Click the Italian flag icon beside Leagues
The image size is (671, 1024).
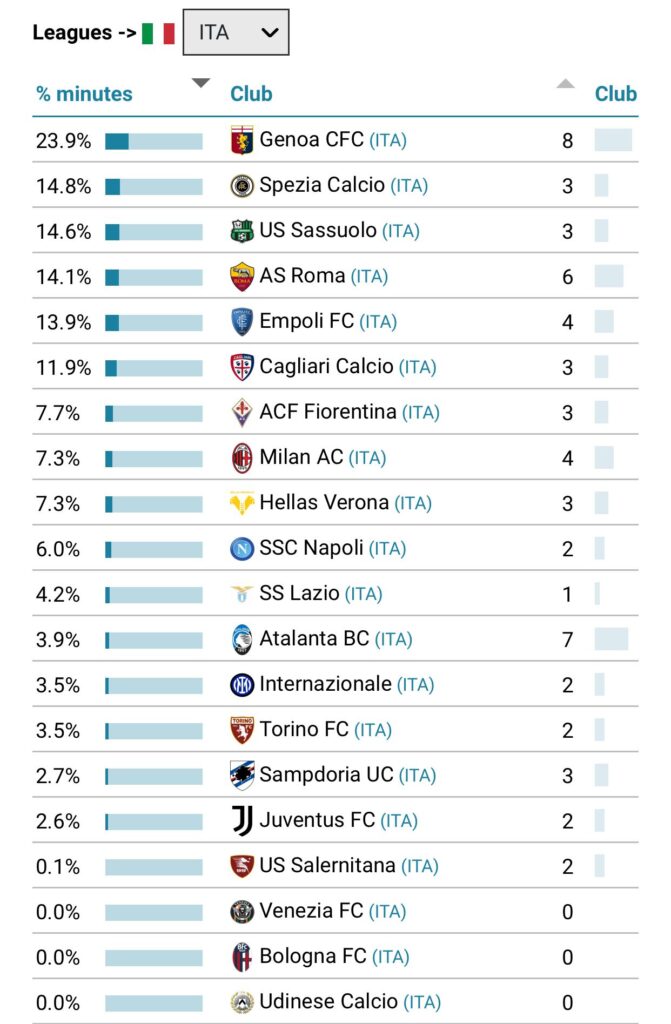(x=159, y=33)
